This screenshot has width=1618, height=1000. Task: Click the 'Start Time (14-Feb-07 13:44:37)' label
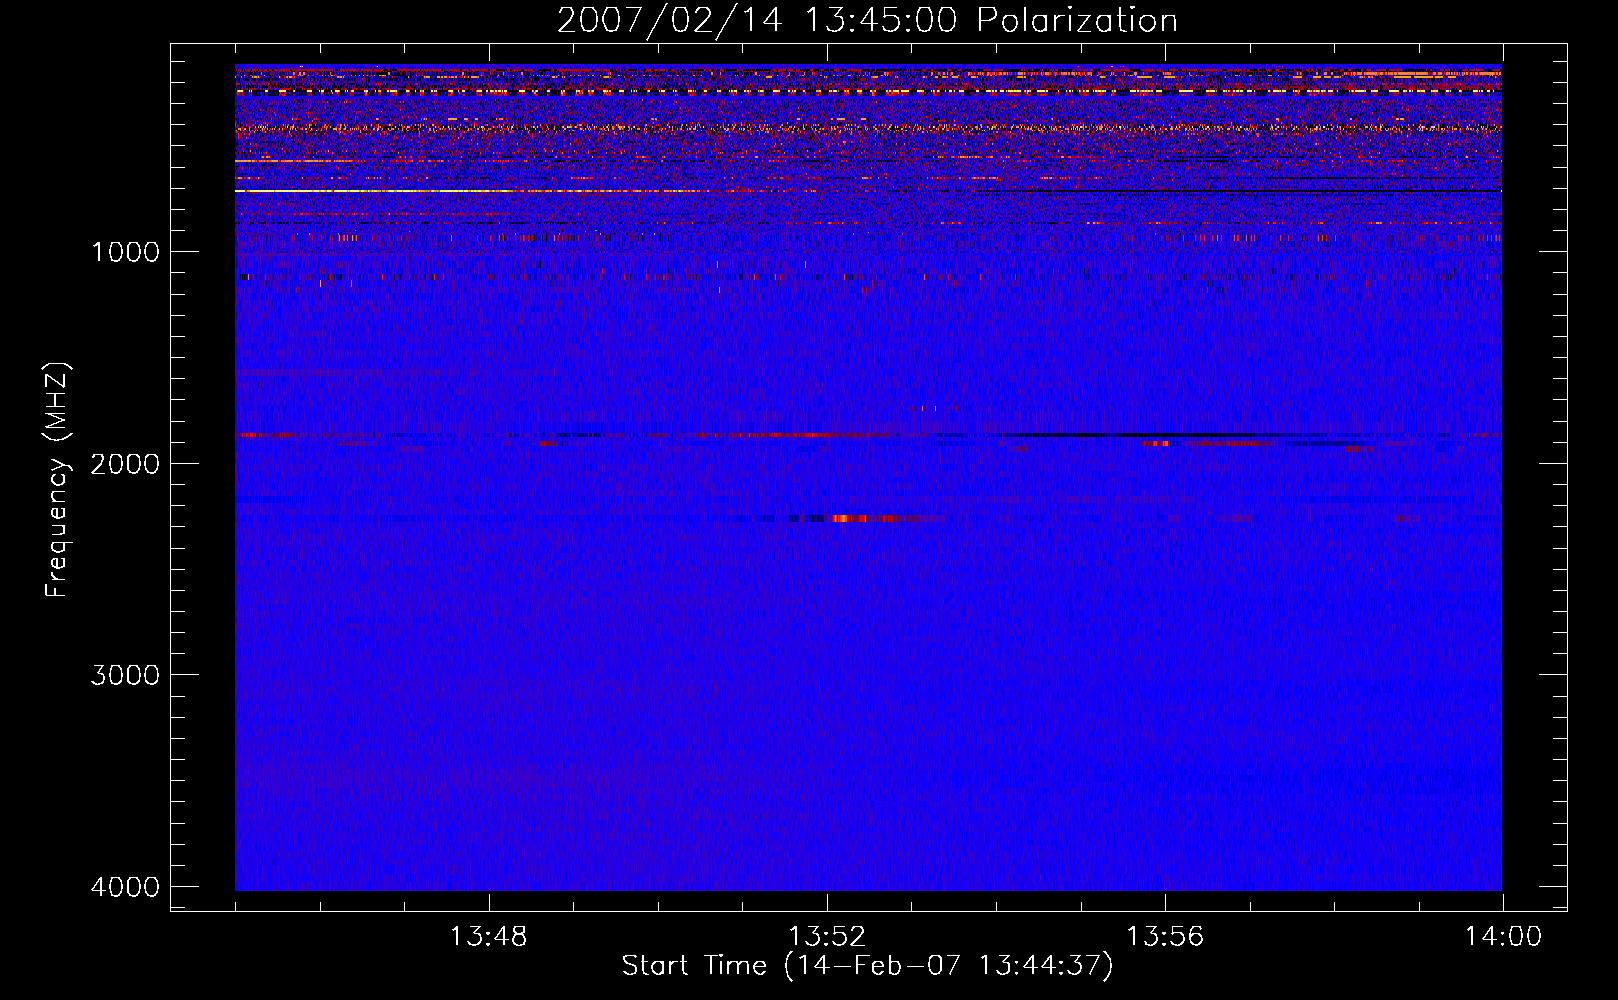[867, 966]
